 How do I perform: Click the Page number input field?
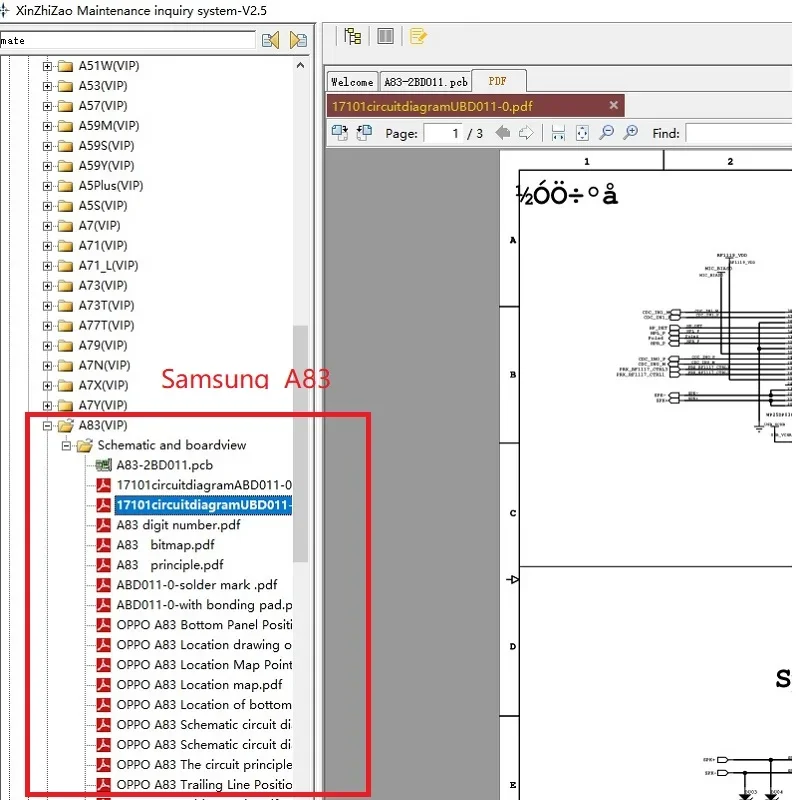click(443, 133)
